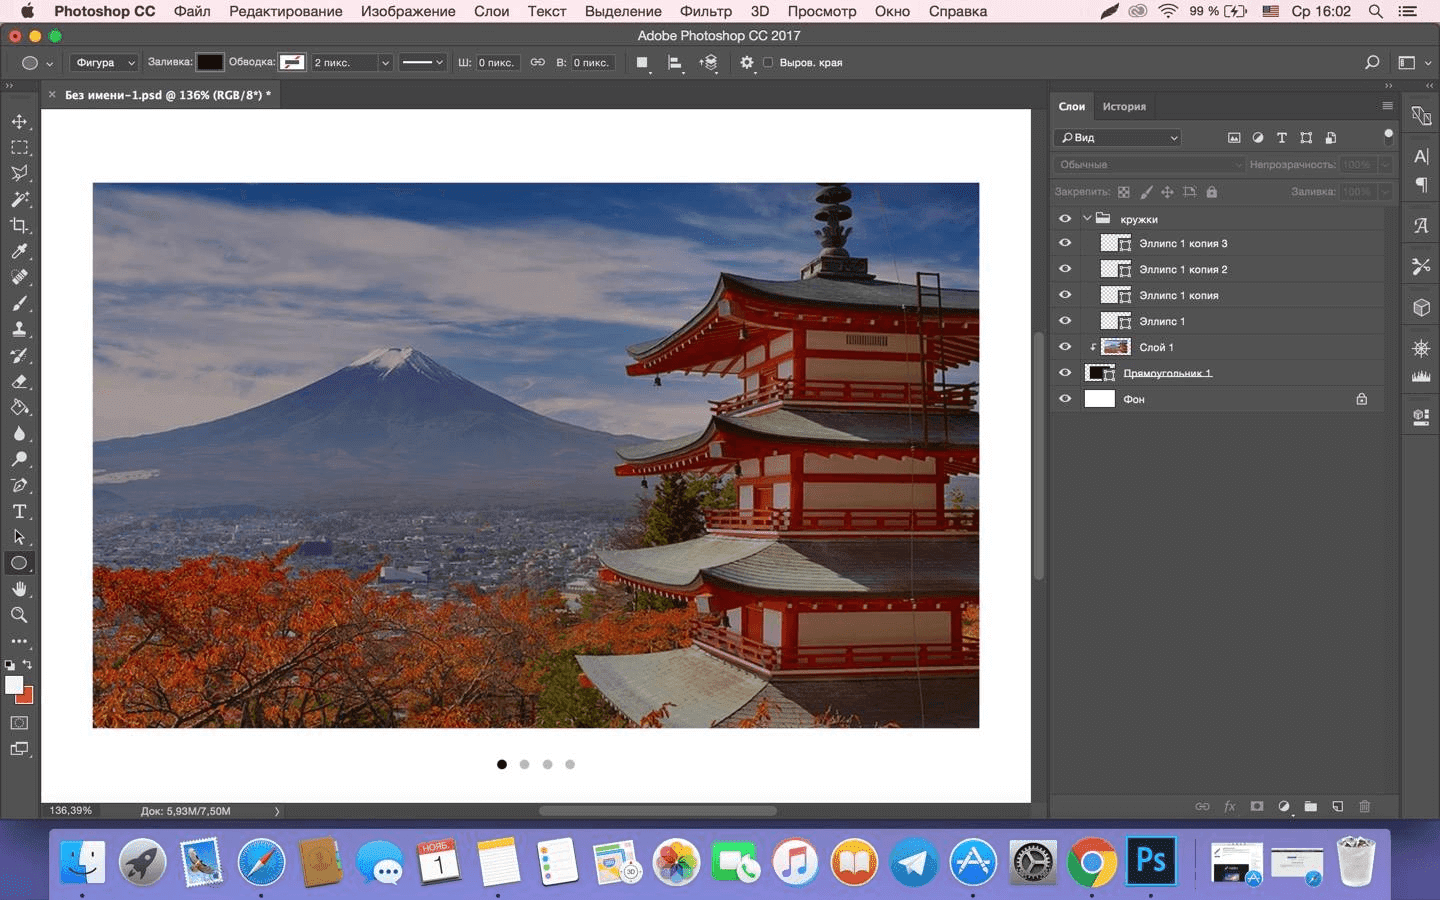Select the Move tool
Image resolution: width=1440 pixels, height=900 pixels.
(19, 121)
